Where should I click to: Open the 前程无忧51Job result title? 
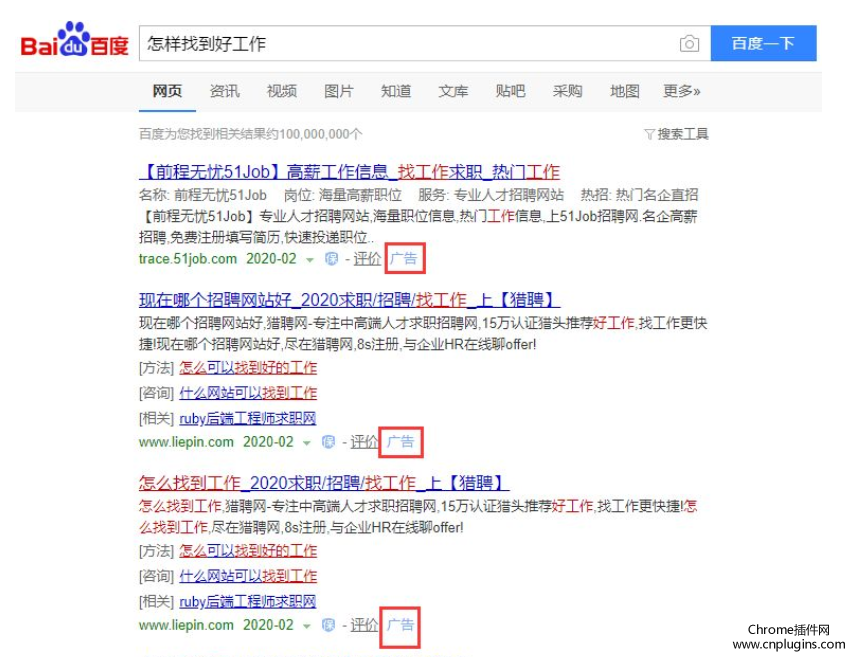(x=350, y=172)
